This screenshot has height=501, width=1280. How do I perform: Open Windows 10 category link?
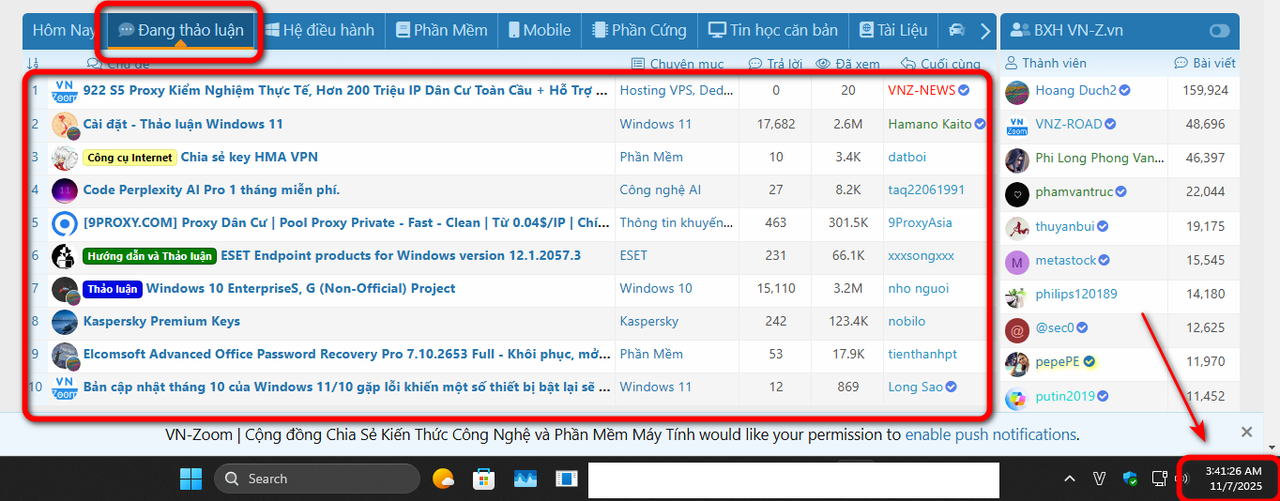tap(656, 288)
